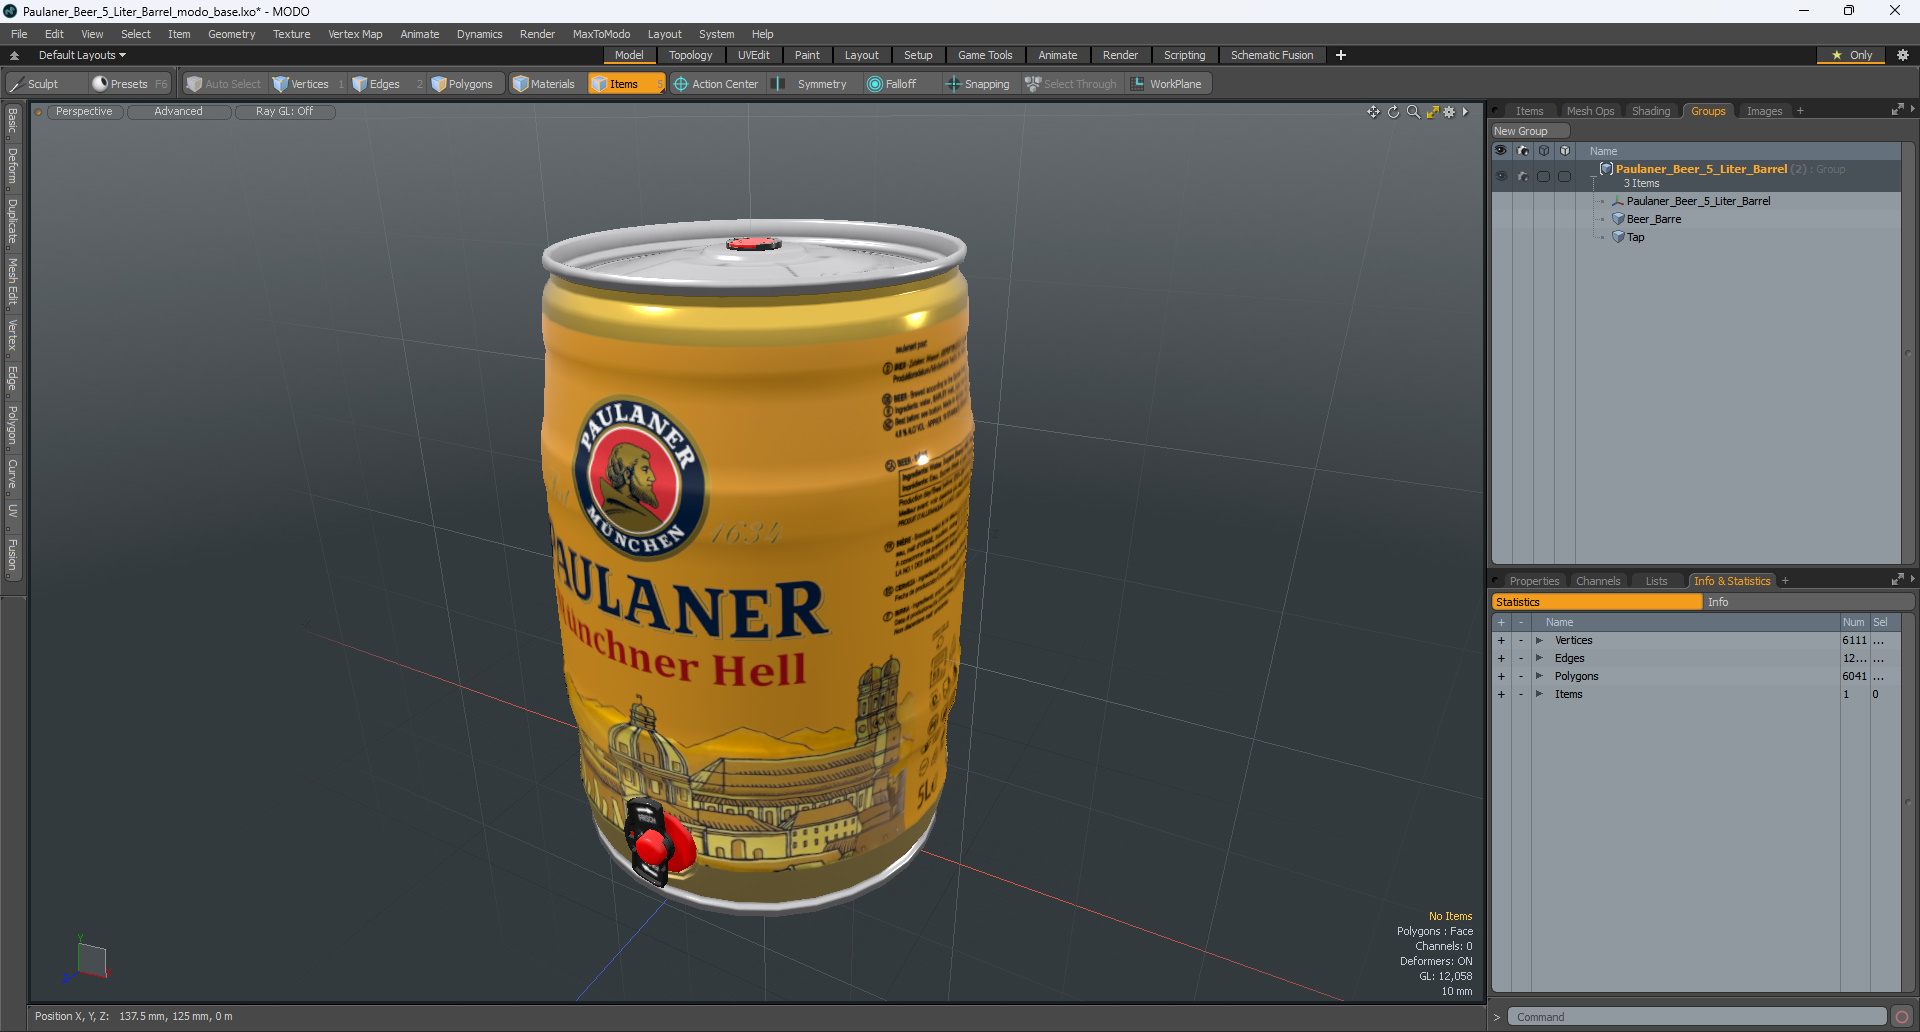The height and width of the screenshot is (1032, 1920).
Task: Toggle second checkbox in Paulaner group row
Action: (x=1565, y=176)
